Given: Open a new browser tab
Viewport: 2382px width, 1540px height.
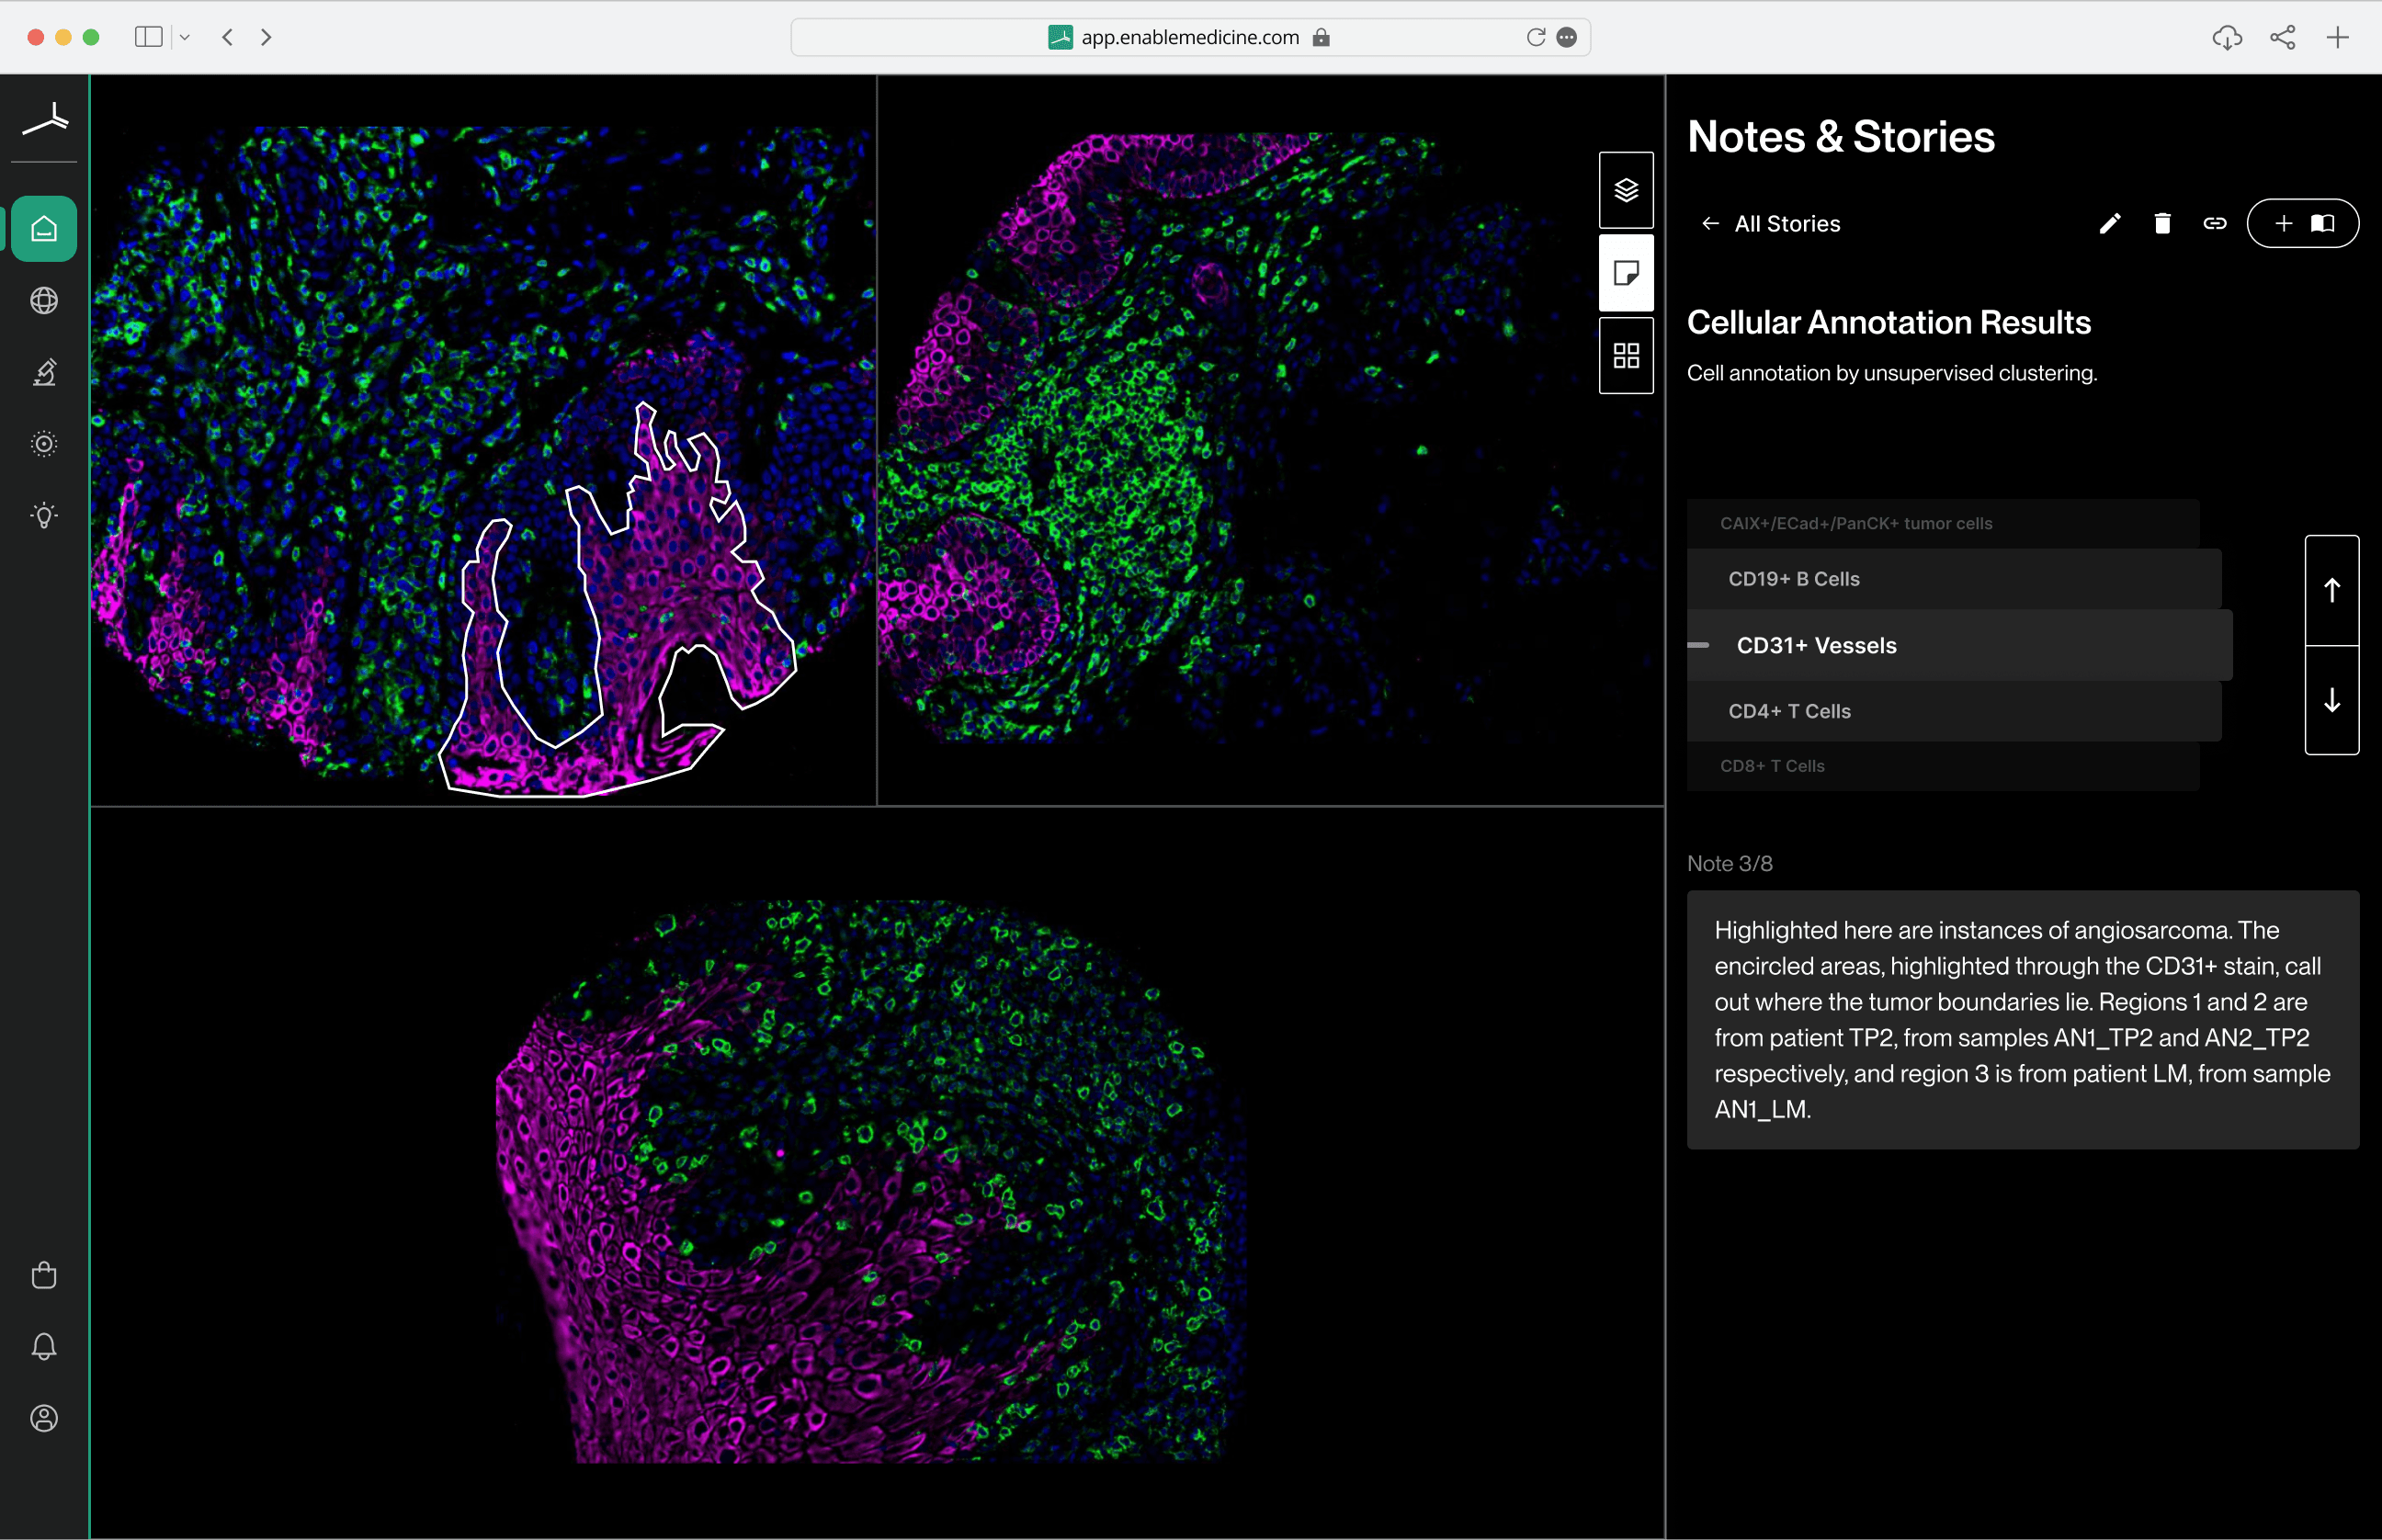Looking at the screenshot, I should (2338, 37).
